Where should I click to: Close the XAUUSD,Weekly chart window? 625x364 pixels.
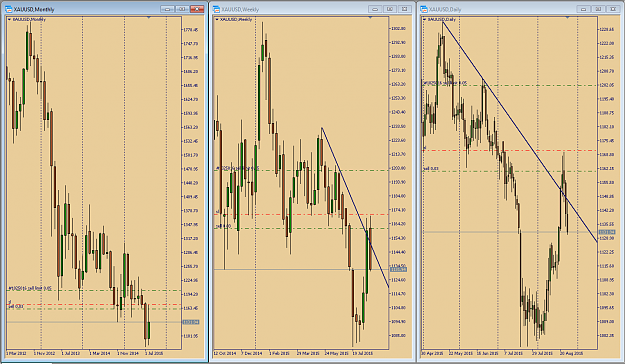point(405,9)
